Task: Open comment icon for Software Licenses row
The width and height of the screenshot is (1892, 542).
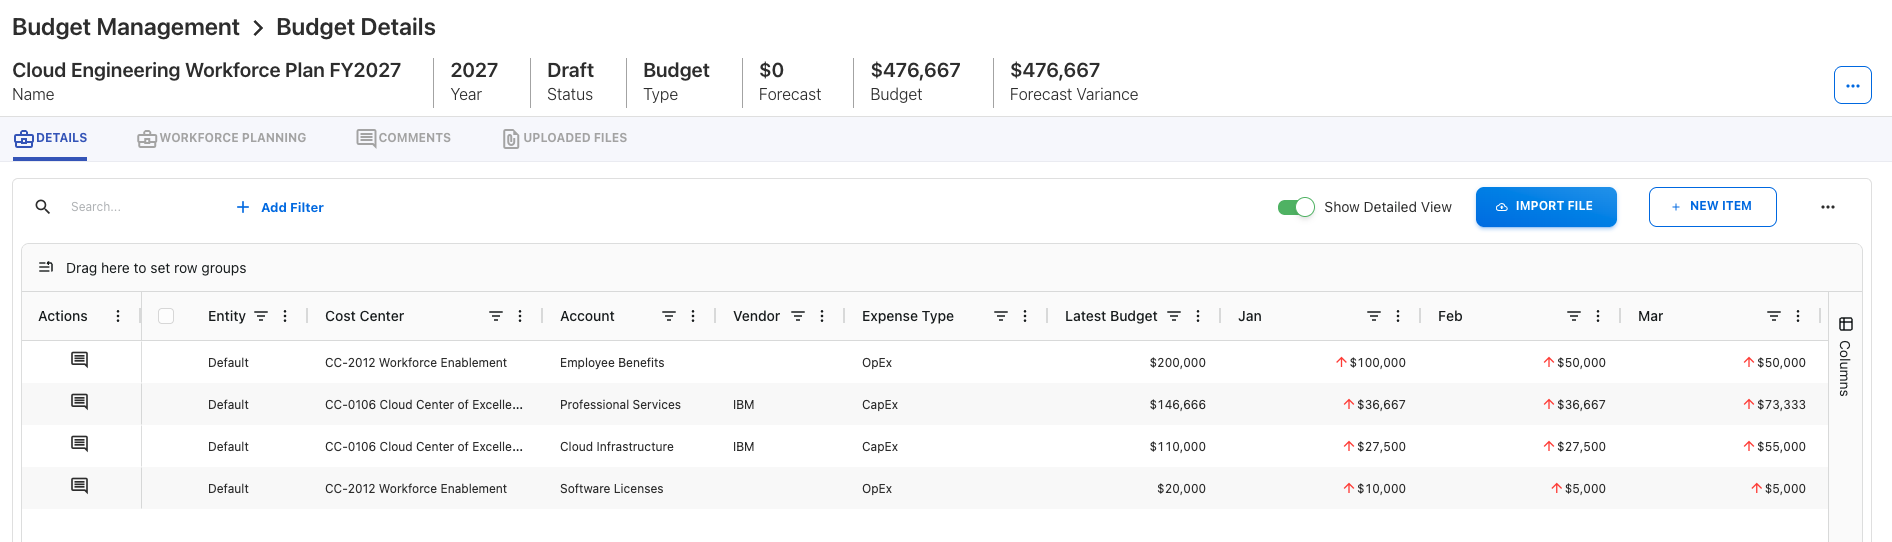Action: 79,486
